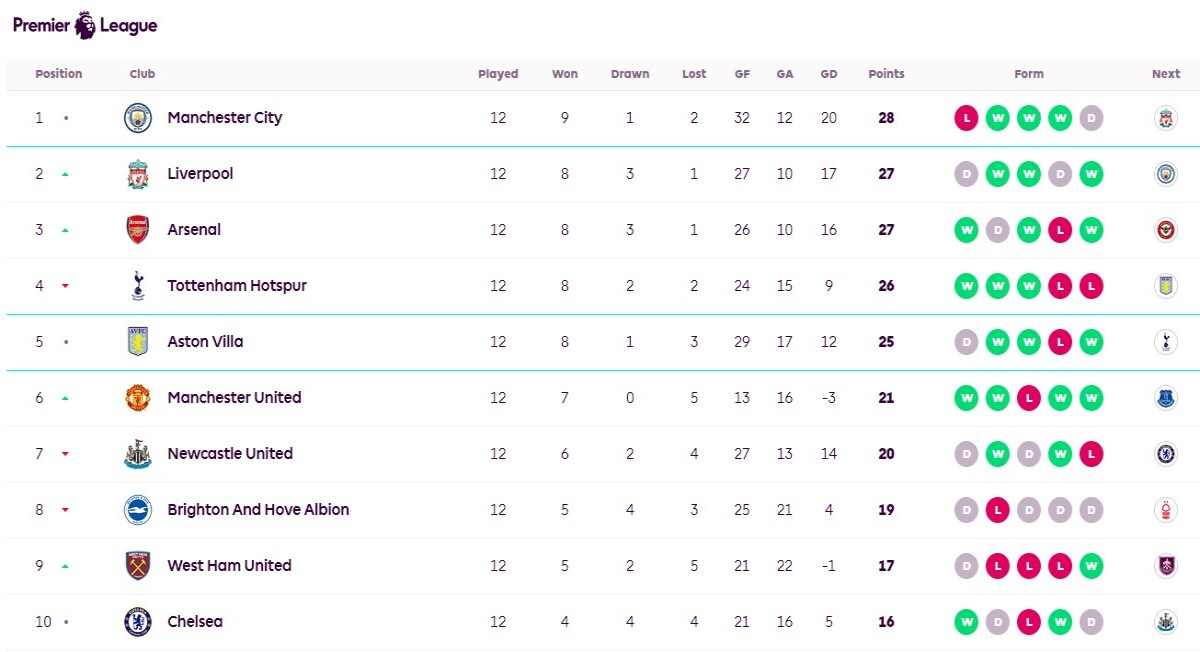
Task: Click the Chelsea crest beside the club name
Action: click(x=138, y=622)
